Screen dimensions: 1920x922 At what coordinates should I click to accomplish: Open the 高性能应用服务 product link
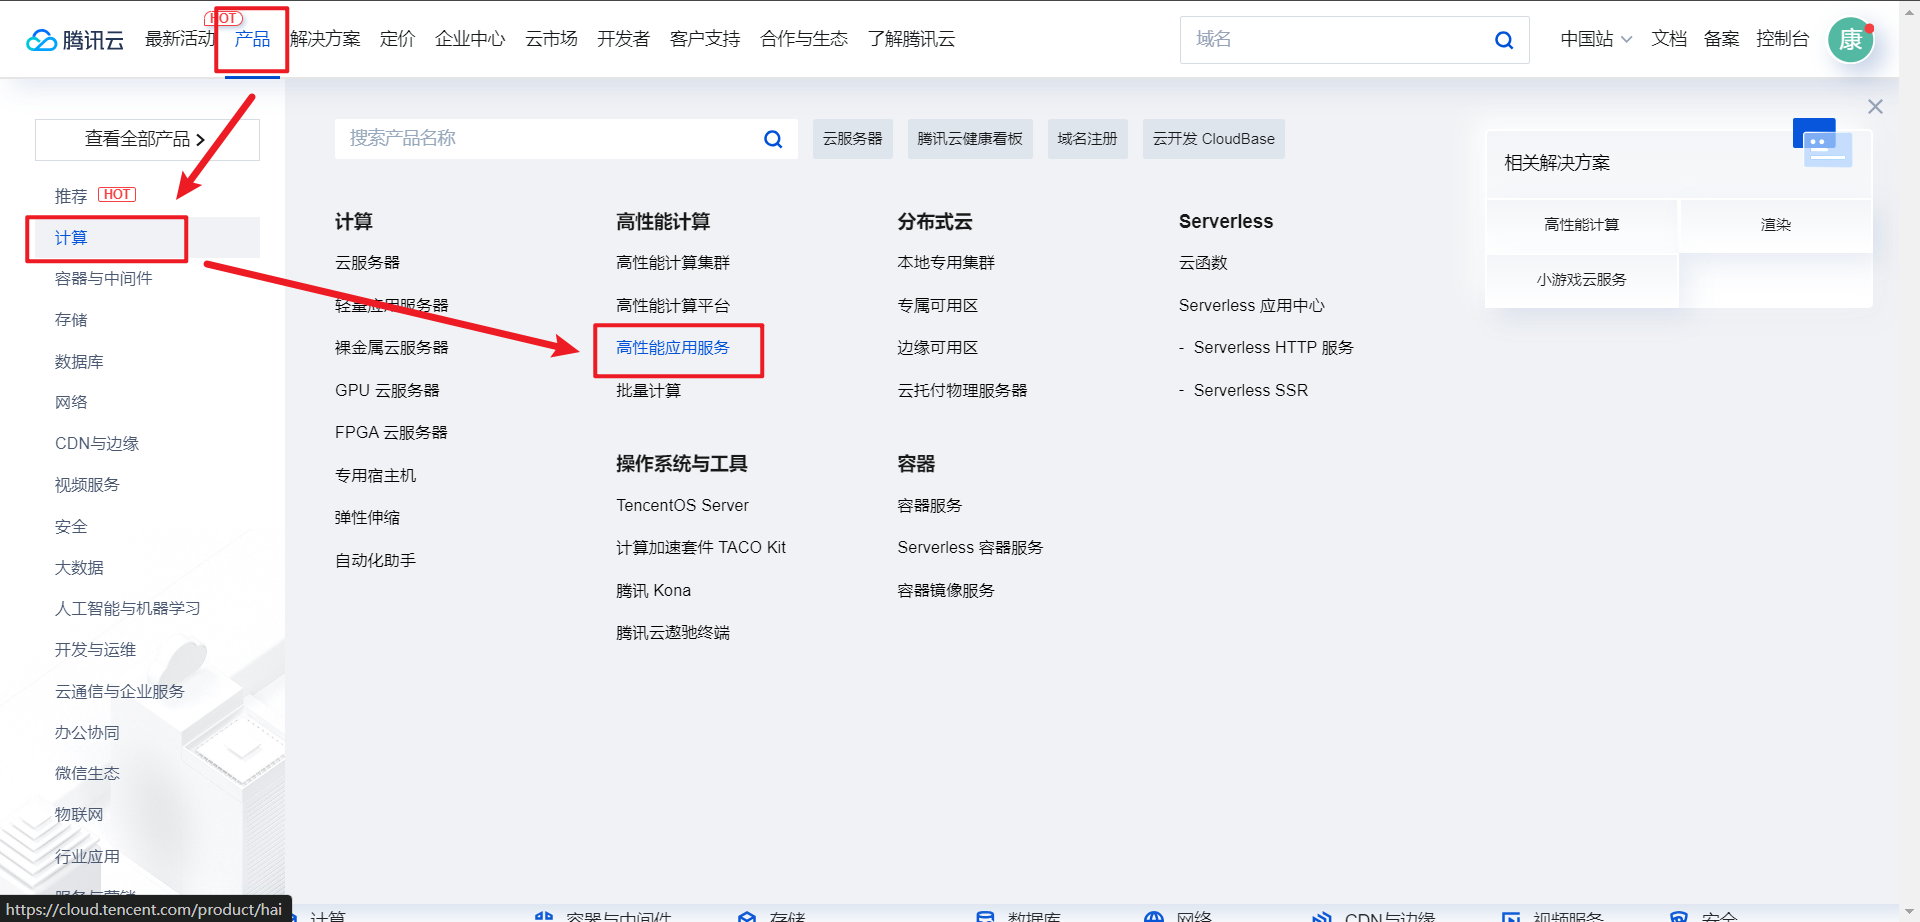click(672, 348)
